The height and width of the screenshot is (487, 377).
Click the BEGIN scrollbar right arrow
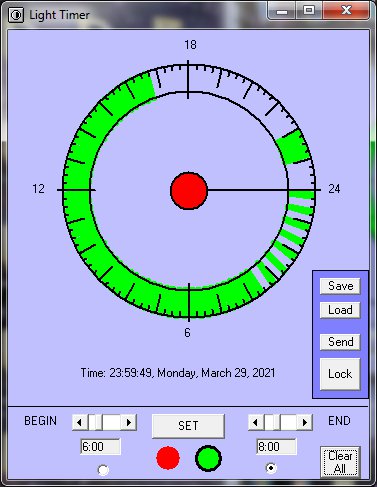(129, 423)
